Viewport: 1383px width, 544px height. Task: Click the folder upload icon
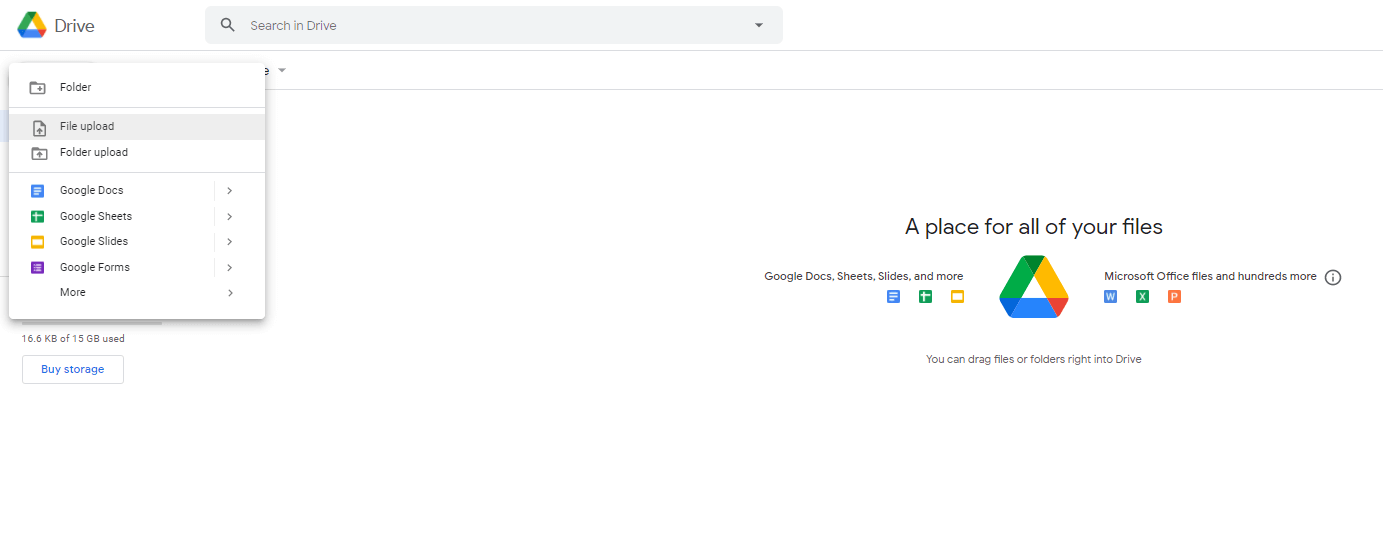tap(39, 153)
